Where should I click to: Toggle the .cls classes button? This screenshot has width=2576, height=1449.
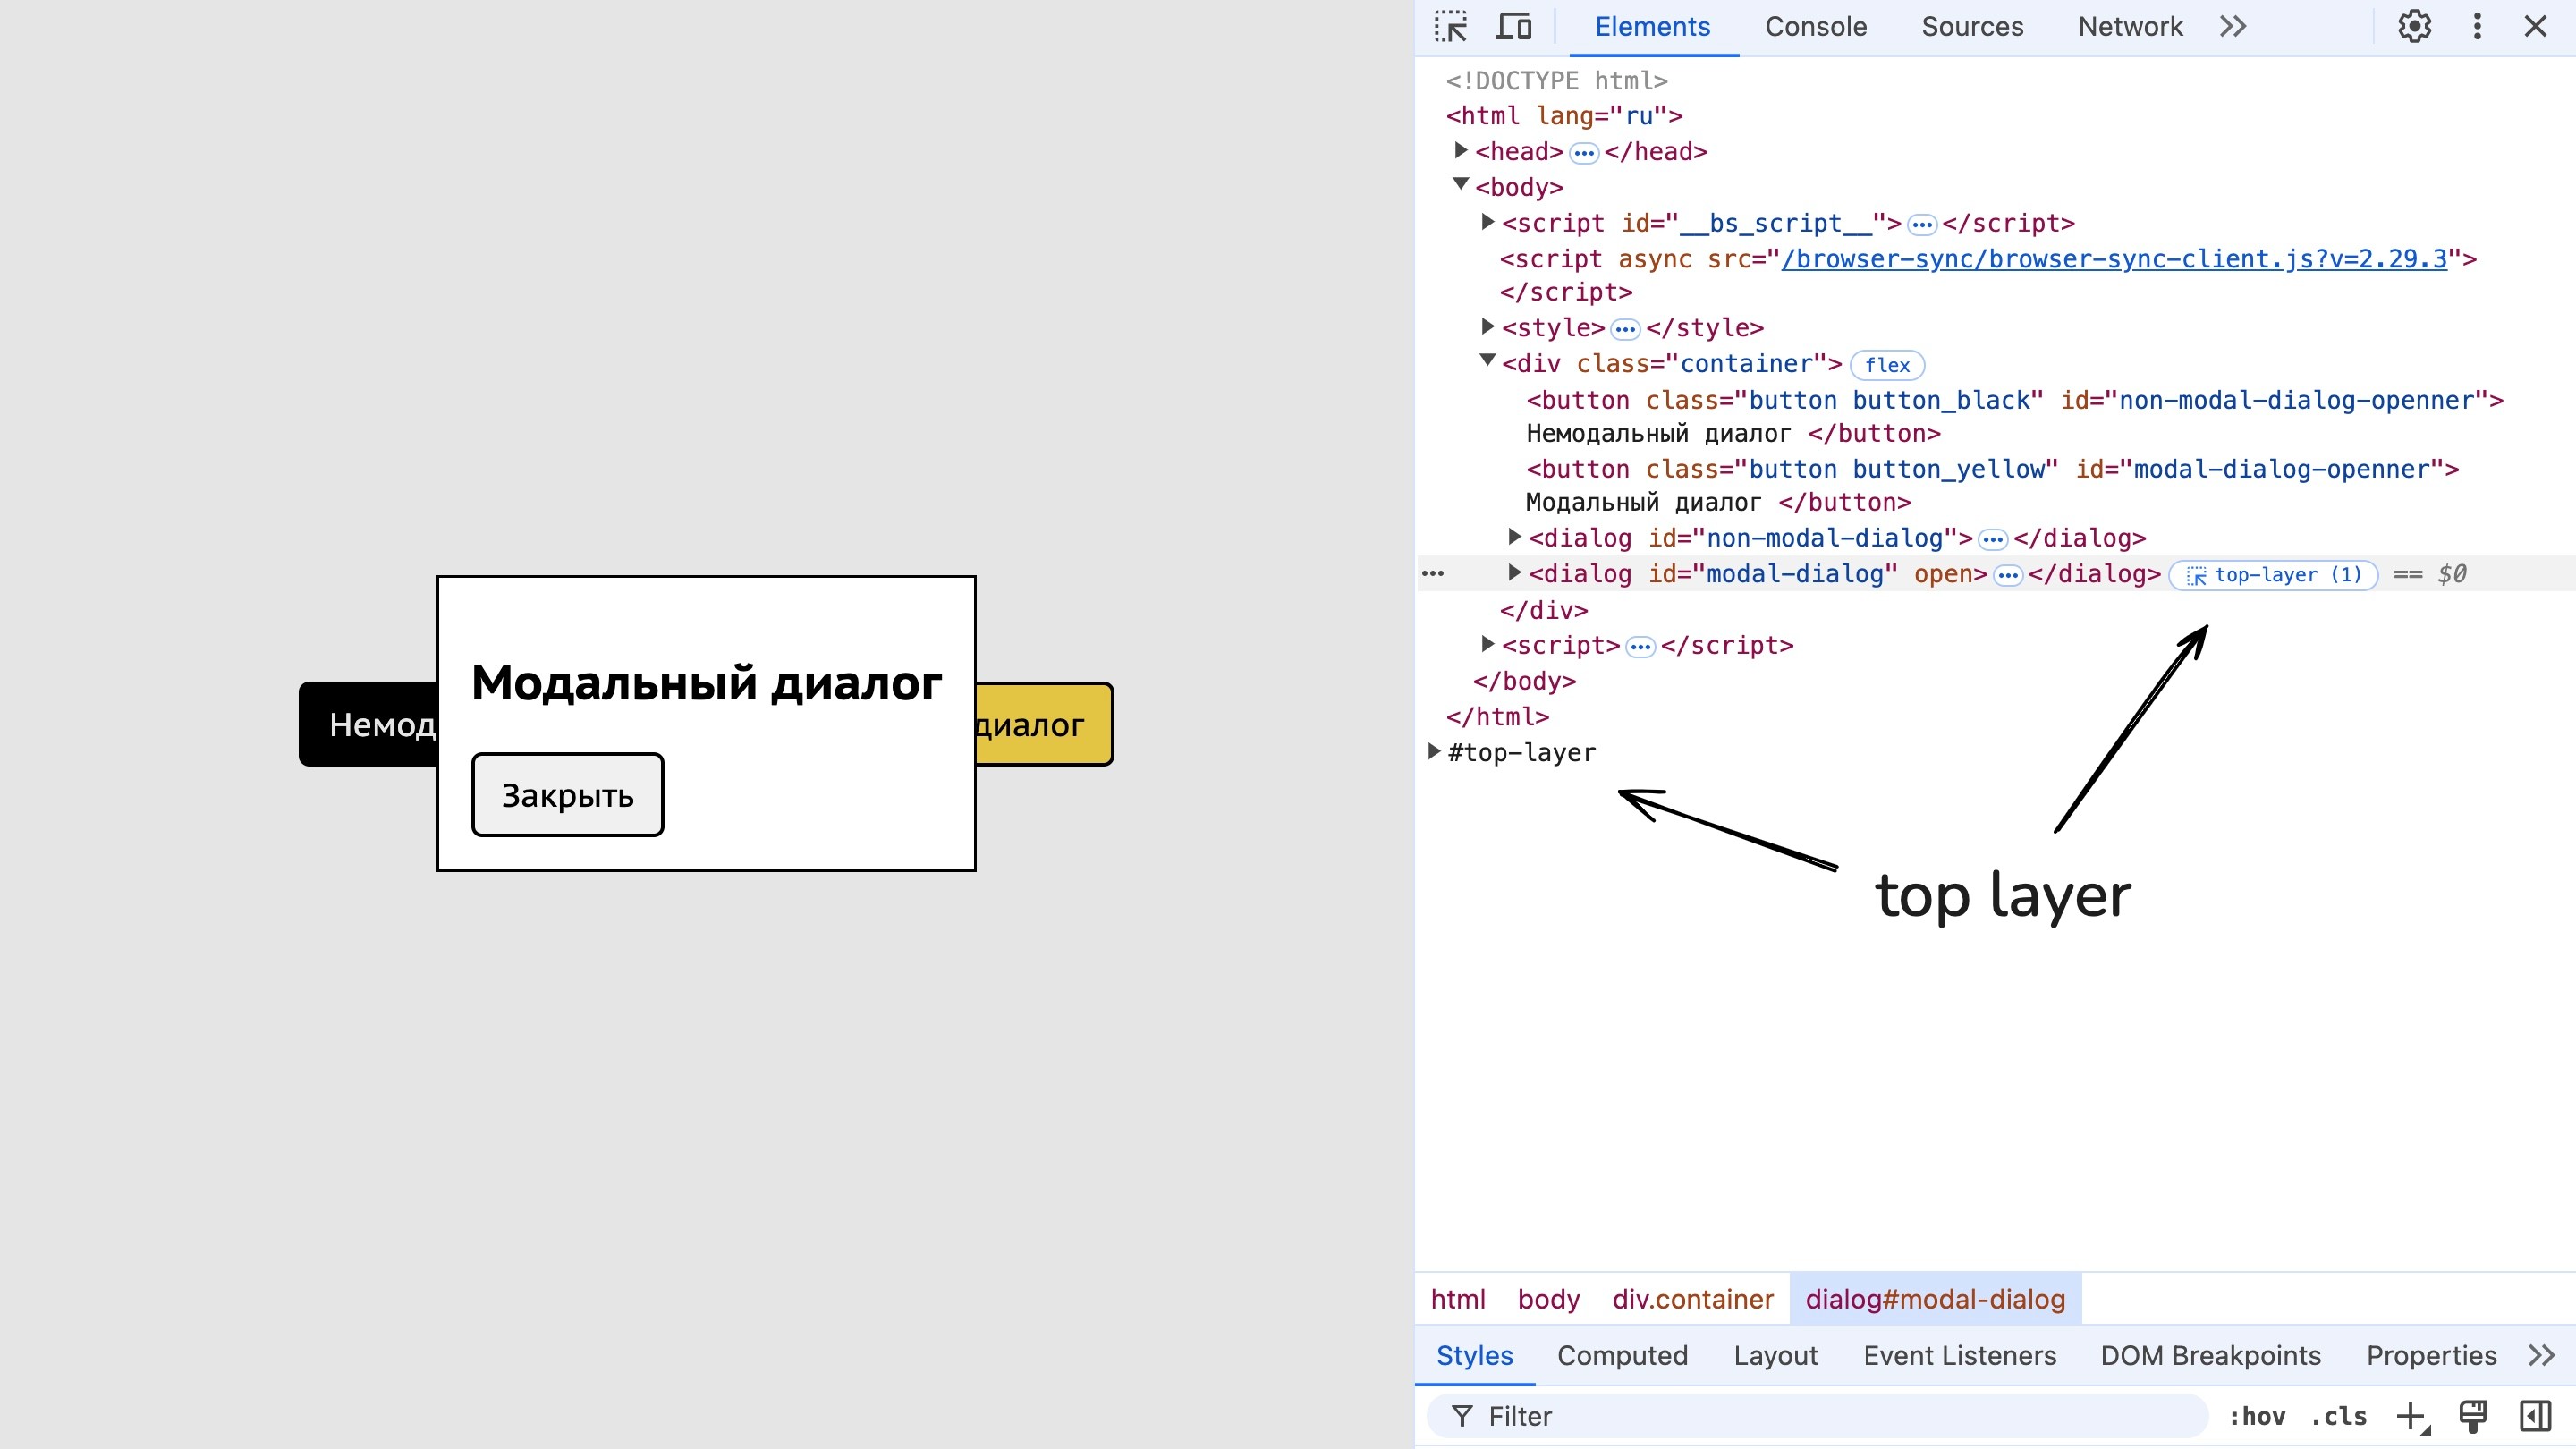(2338, 1416)
